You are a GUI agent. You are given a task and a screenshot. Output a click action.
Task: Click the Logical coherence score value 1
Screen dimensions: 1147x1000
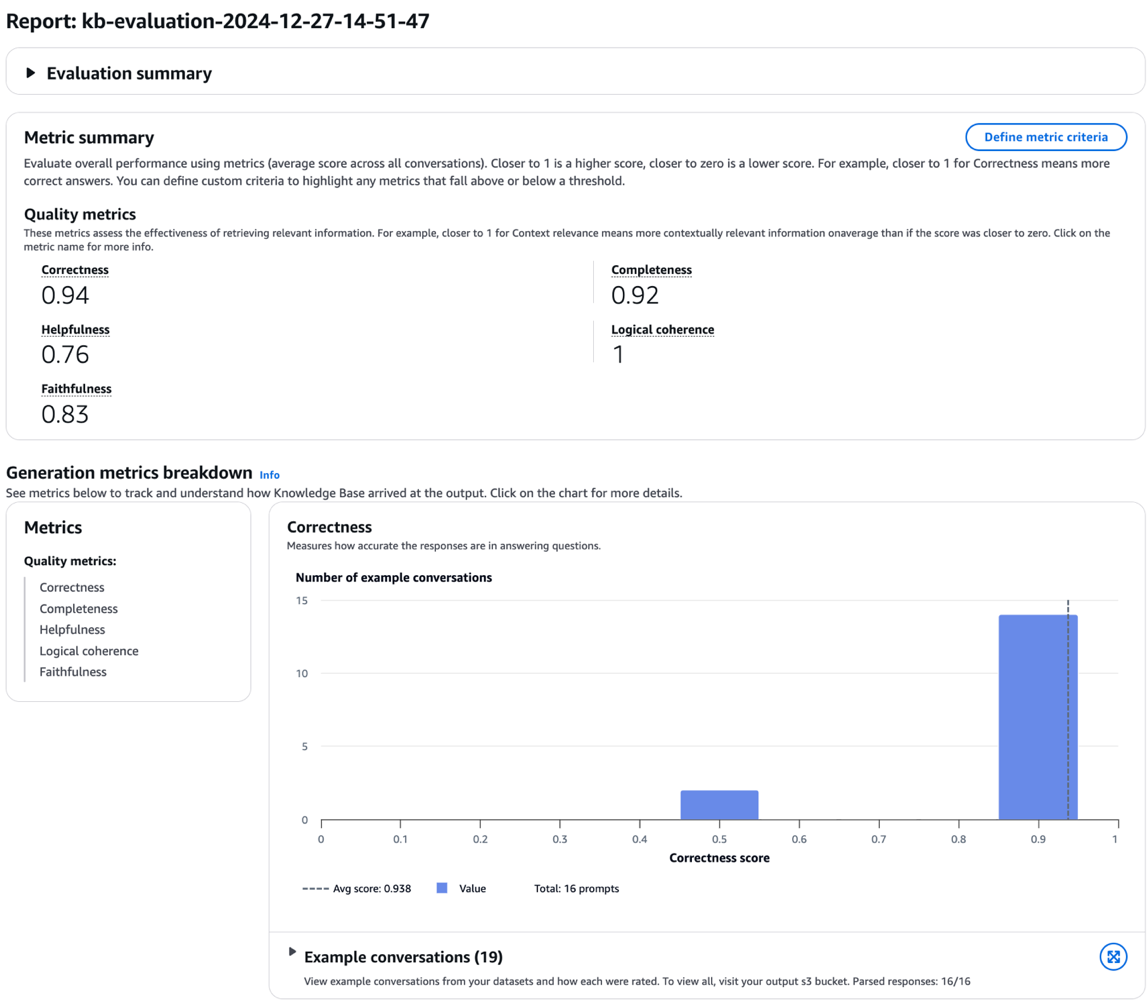pos(618,355)
